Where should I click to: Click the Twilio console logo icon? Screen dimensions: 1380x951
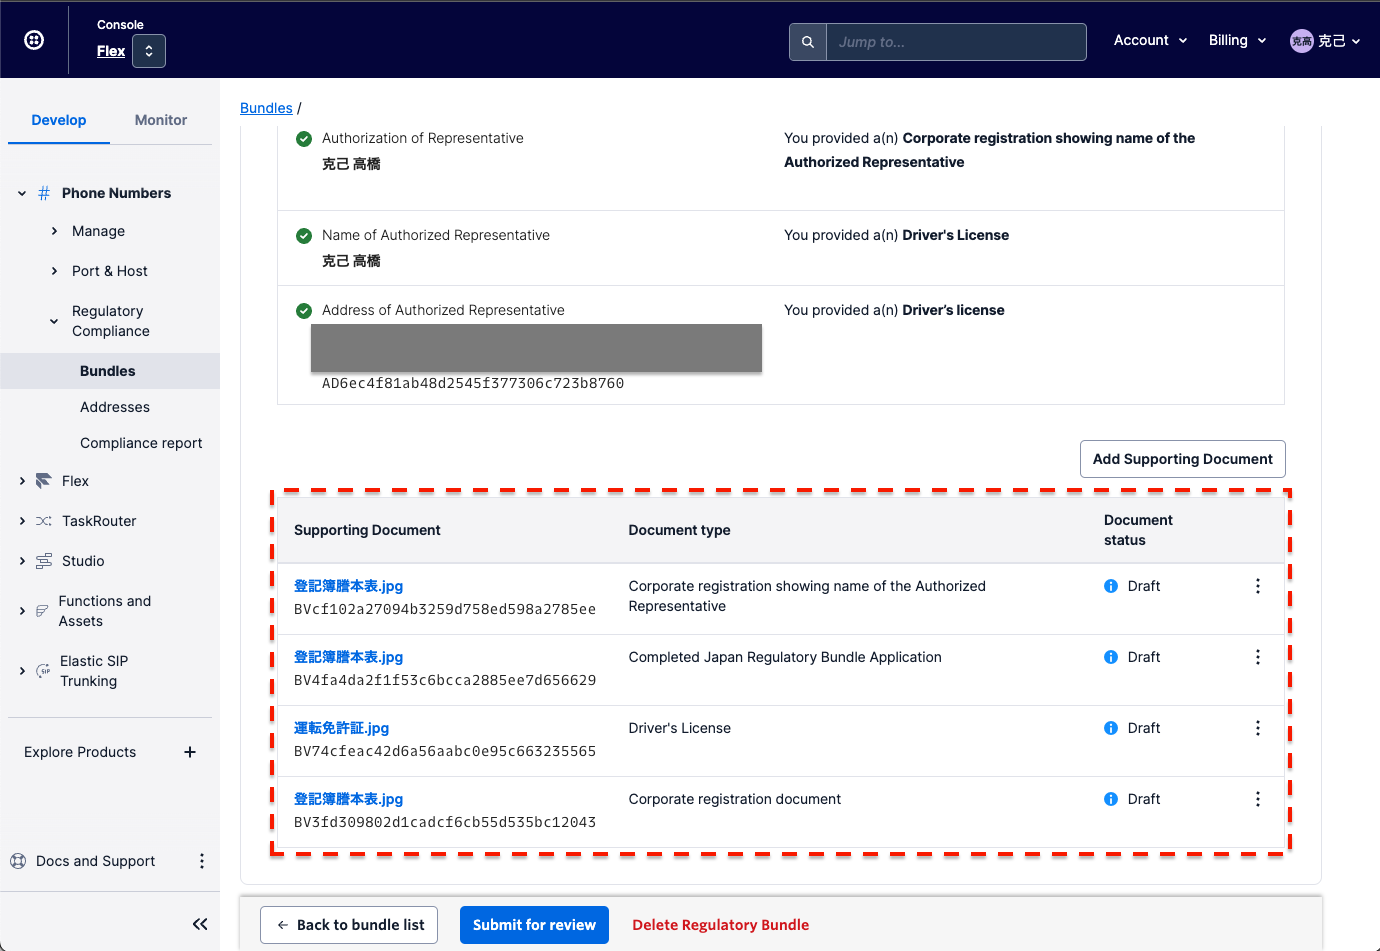(34, 40)
